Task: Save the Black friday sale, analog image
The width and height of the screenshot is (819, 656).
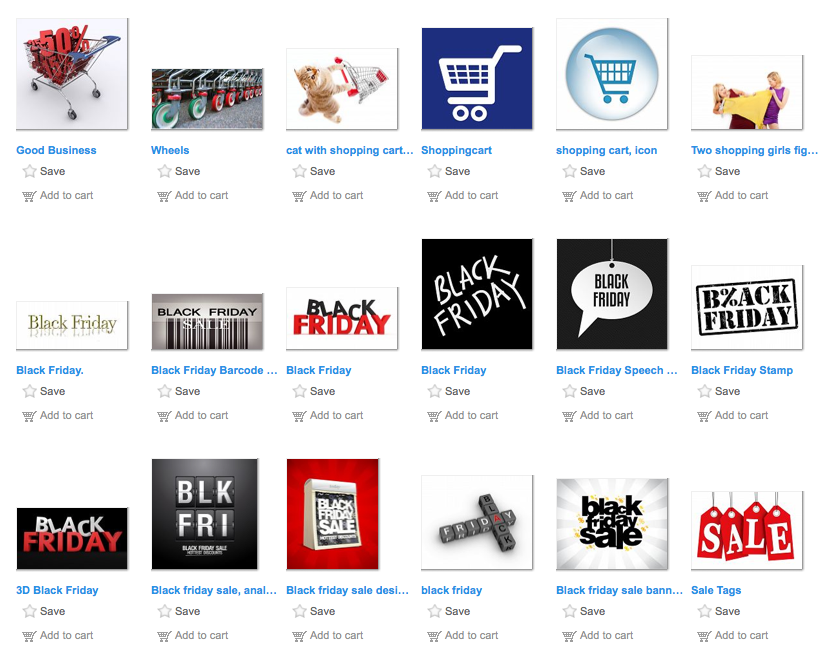Action: (x=179, y=611)
